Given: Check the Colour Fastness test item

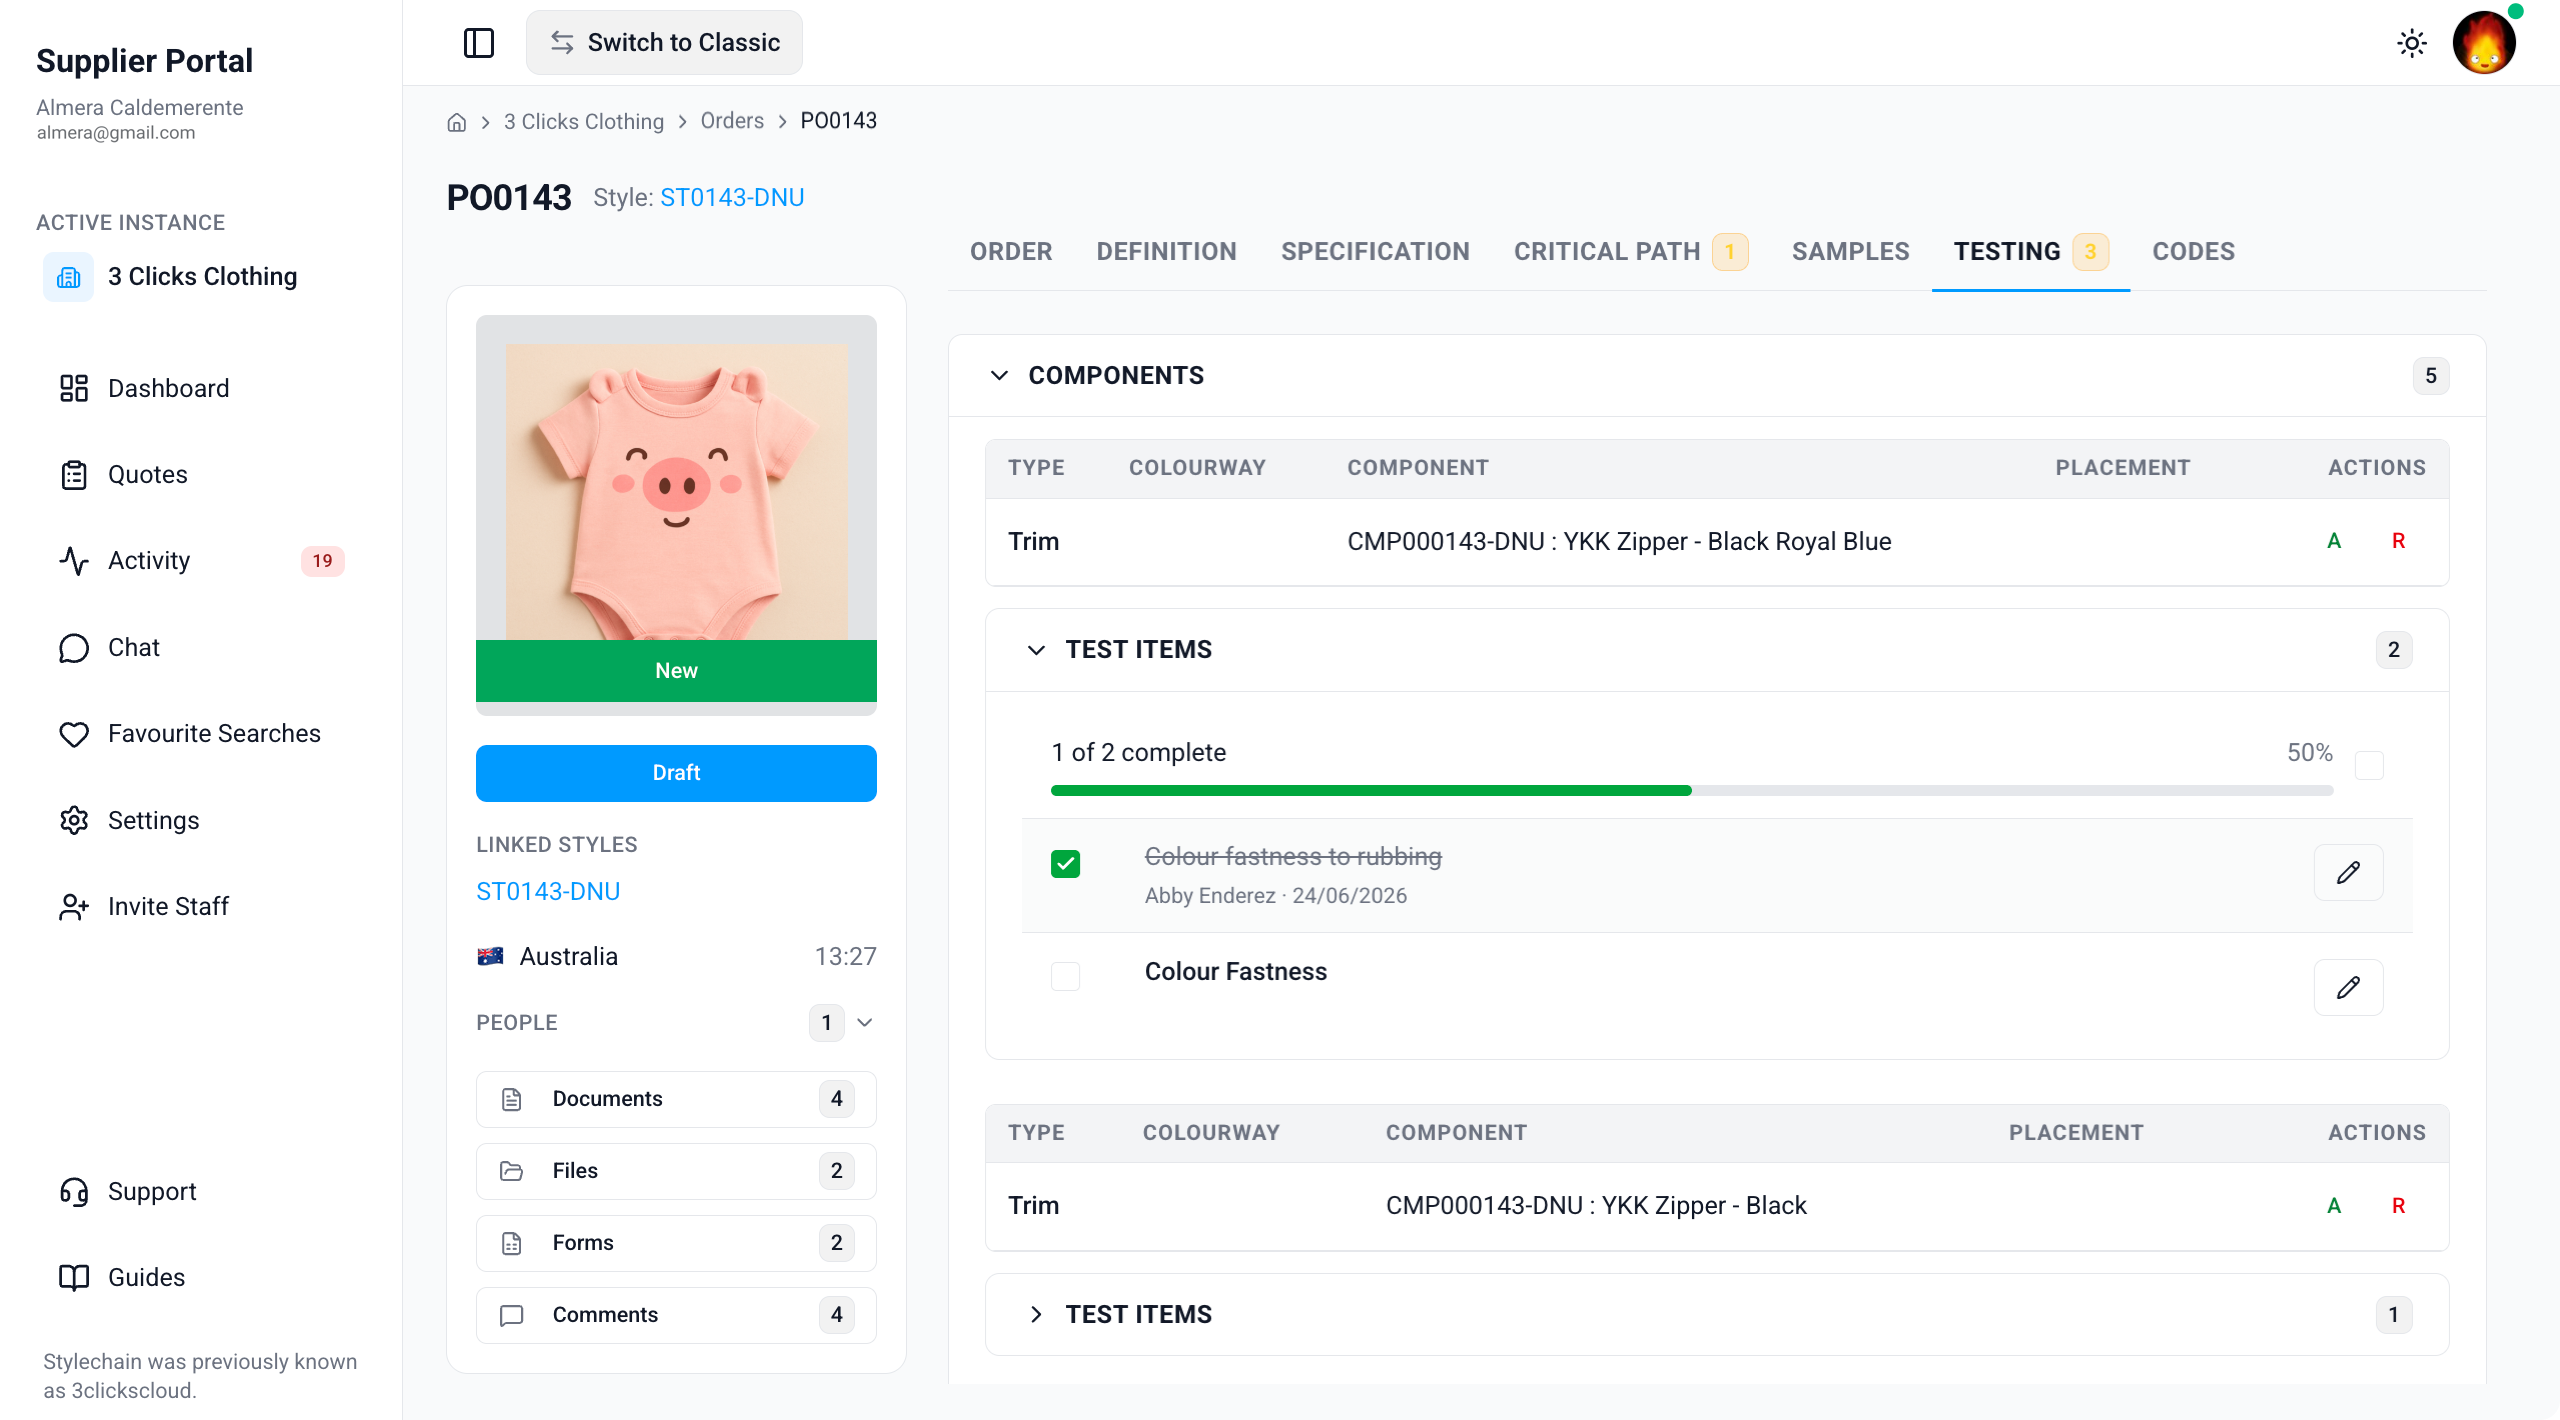Looking at the screenshot, I should 1065,976.
